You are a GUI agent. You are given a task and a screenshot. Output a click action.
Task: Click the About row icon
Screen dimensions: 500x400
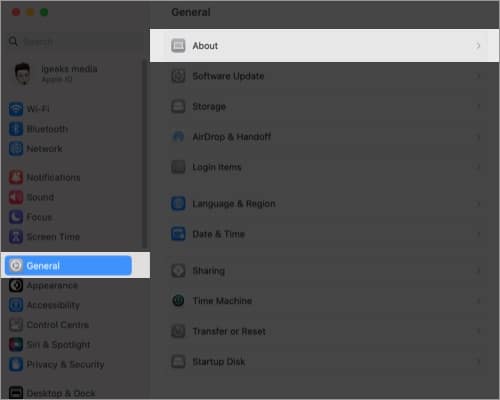click(x=178, y=46)
